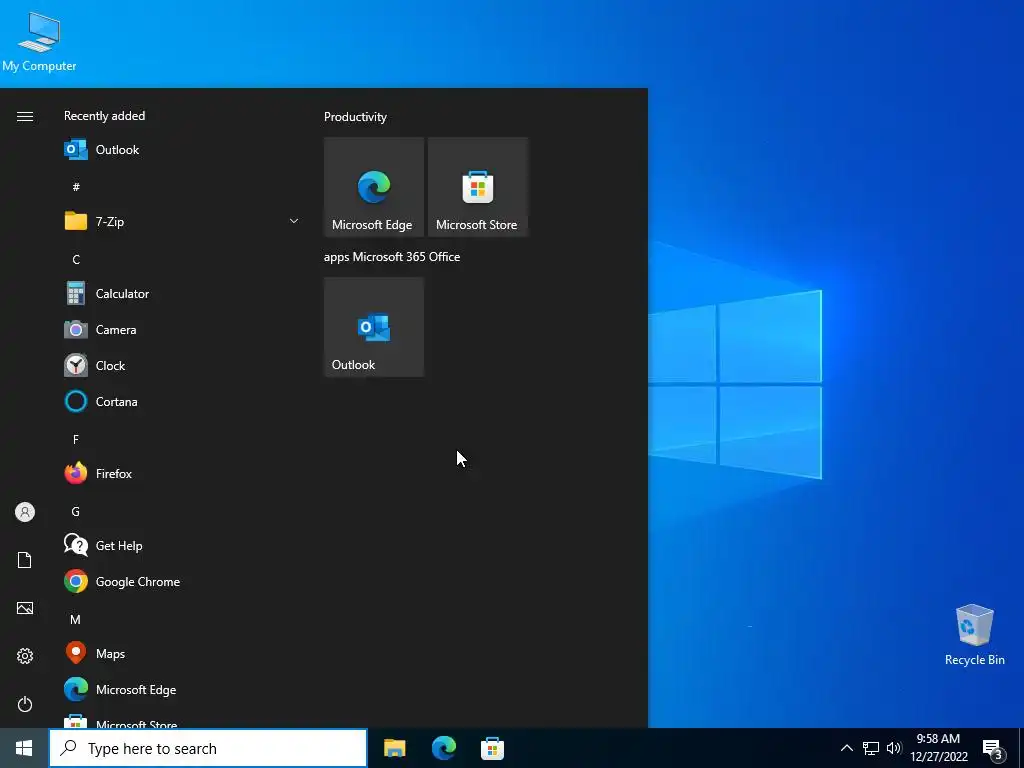Click the apps Microsoft 365 Office group header
Image resolution: width=1024 pixels, height=768 pixels.
[x=392, y=257]
